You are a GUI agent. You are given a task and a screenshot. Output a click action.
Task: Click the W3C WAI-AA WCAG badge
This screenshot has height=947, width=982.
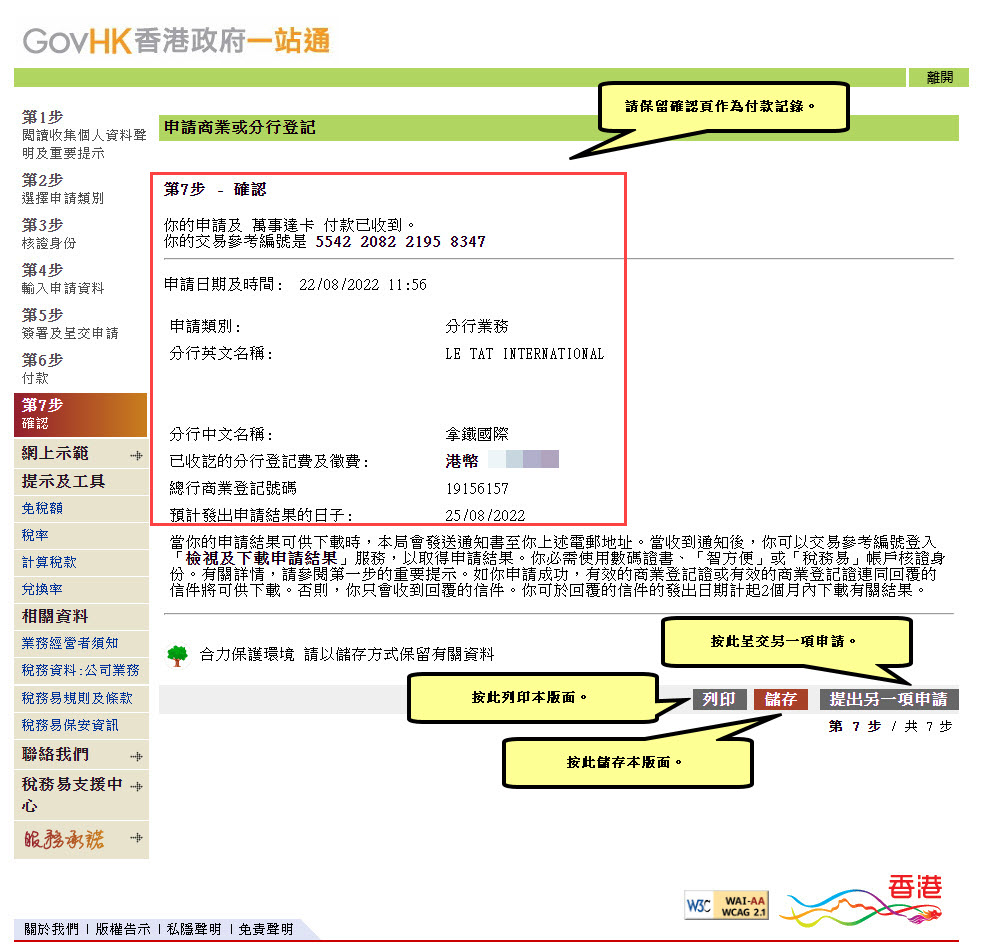pyautogui.click(x=726, y=904)
